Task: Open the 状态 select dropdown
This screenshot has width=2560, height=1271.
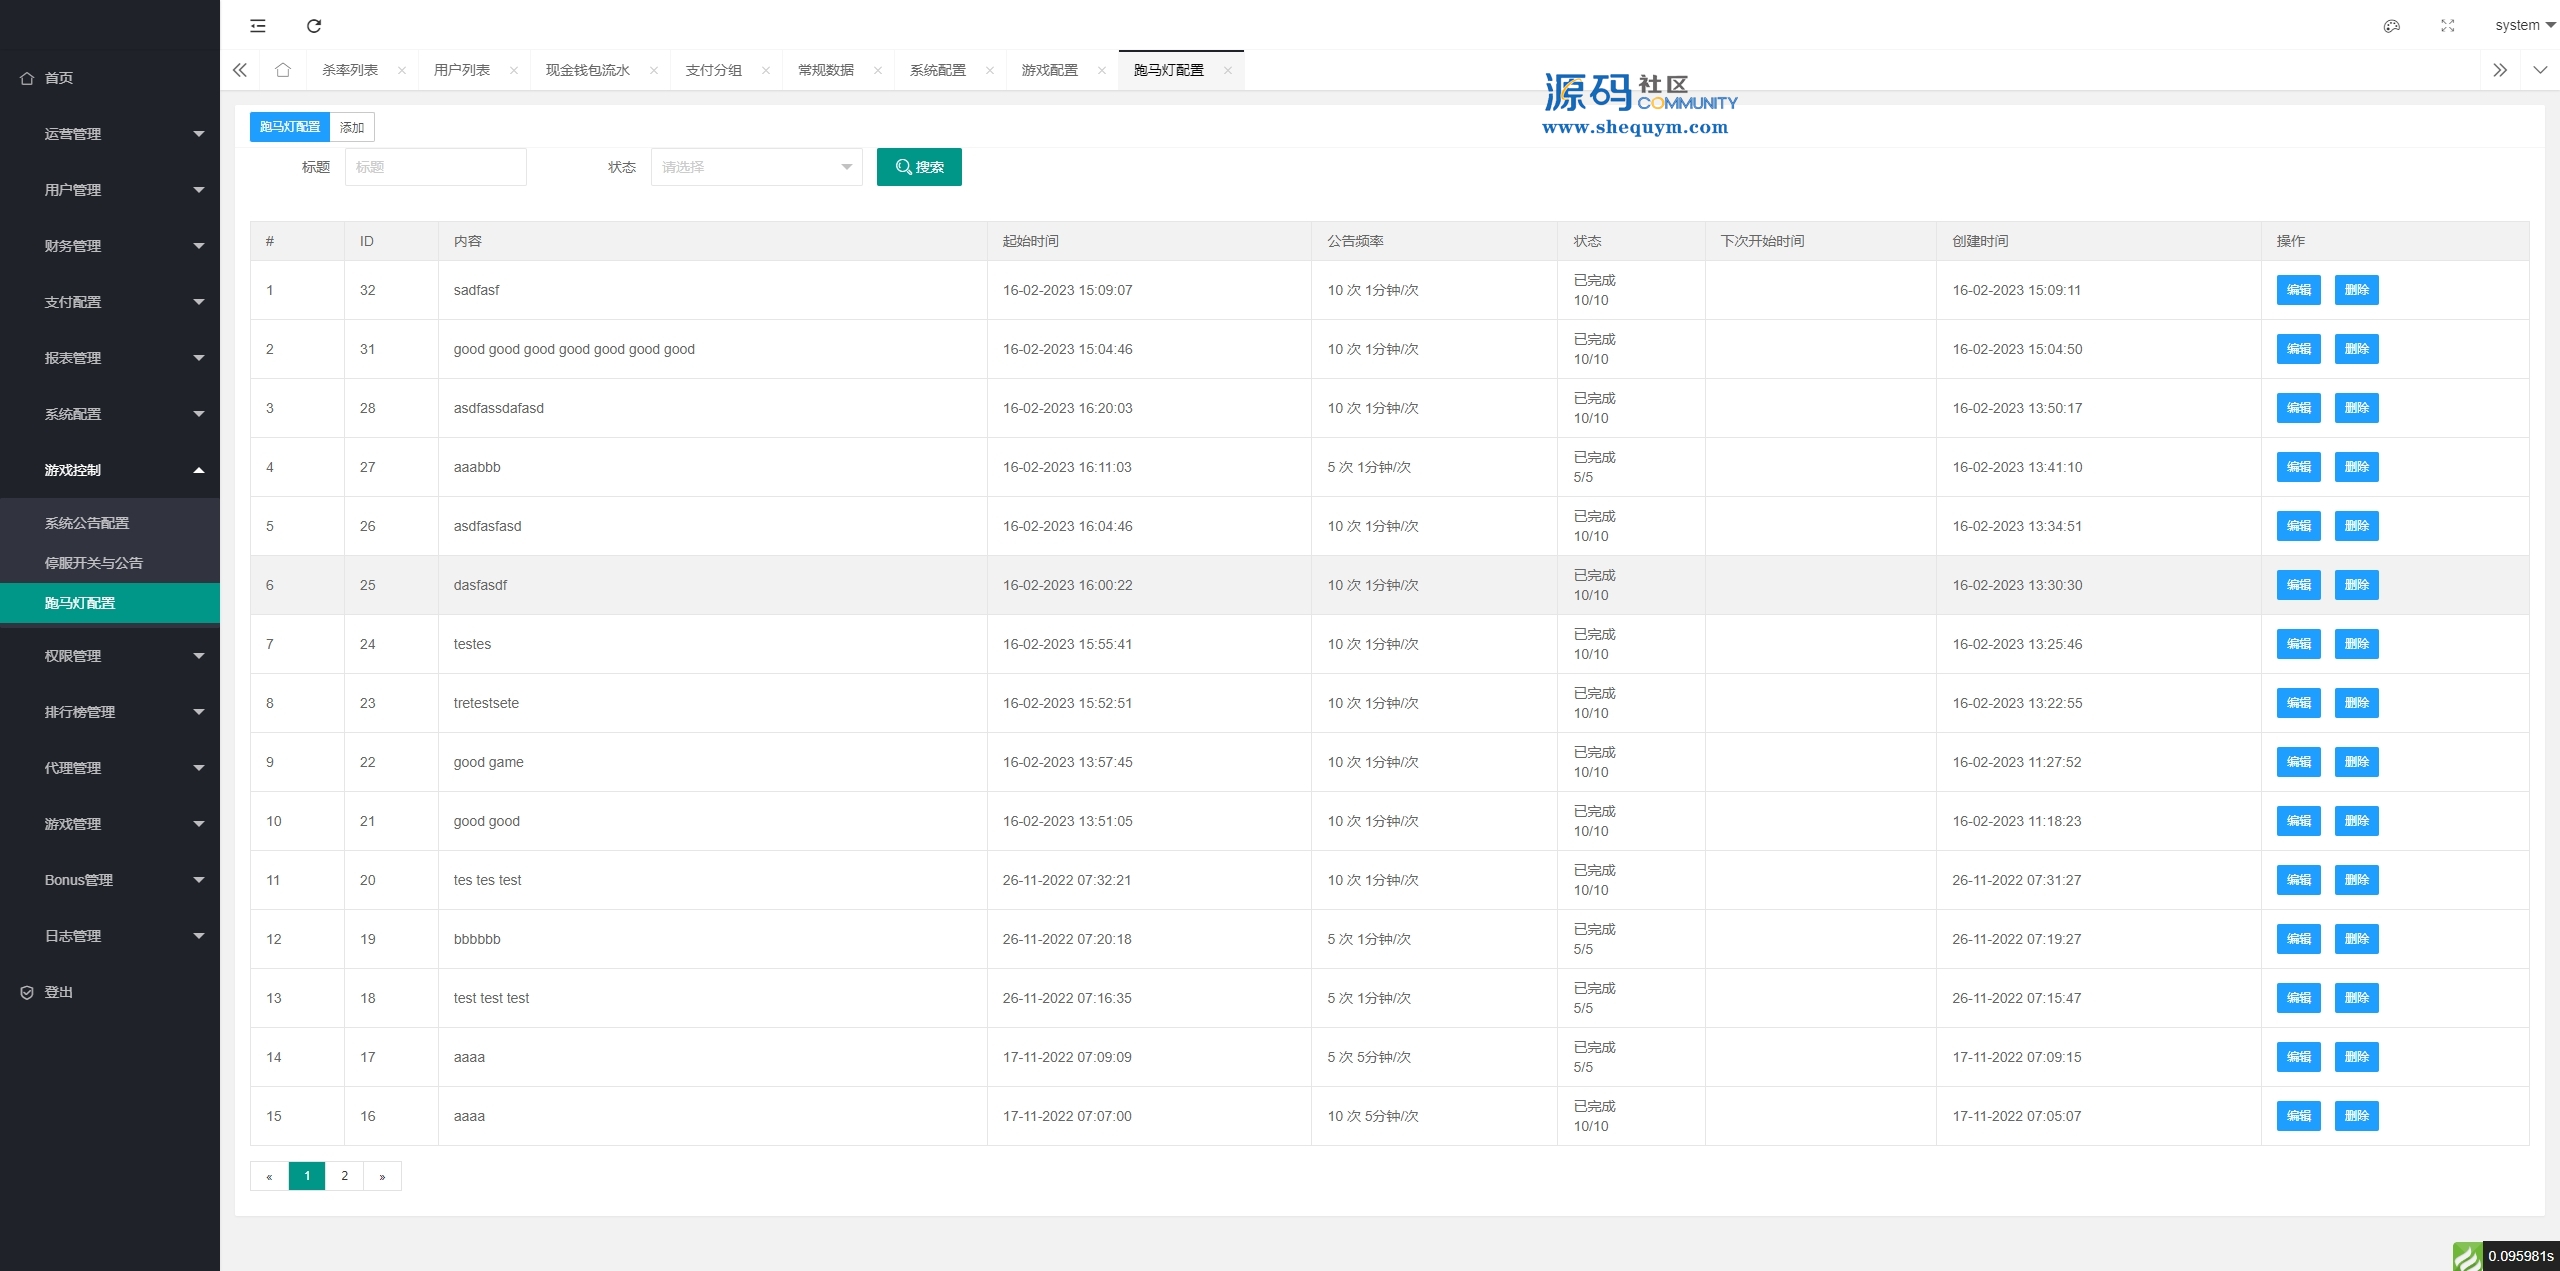Action: (756, 167)
